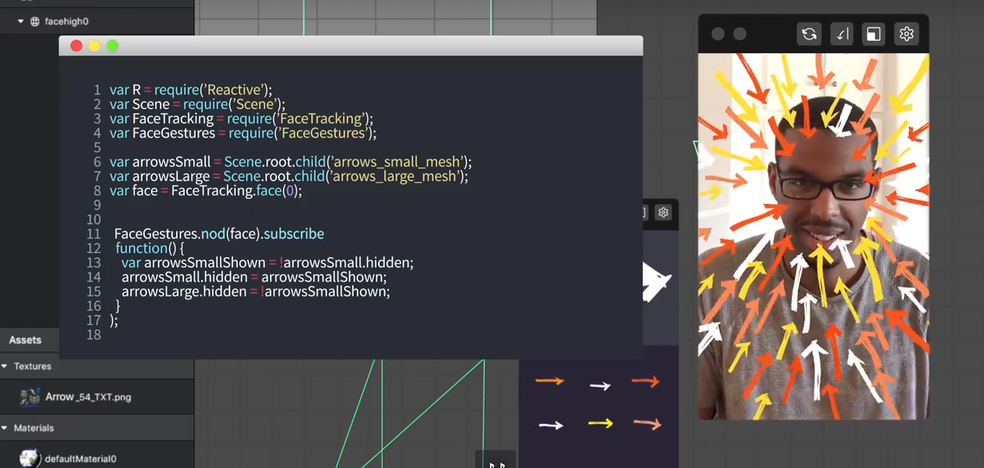Select the Assets panel header
984x468 pixels.
26,340
